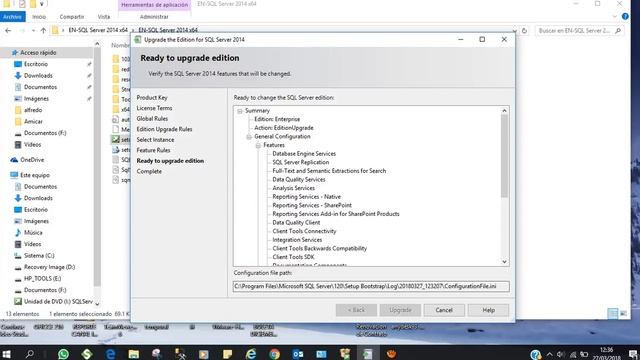Click the Configuration file path field
The height and width of the screenshot is (360, 640).
click(x=371, y=287)
